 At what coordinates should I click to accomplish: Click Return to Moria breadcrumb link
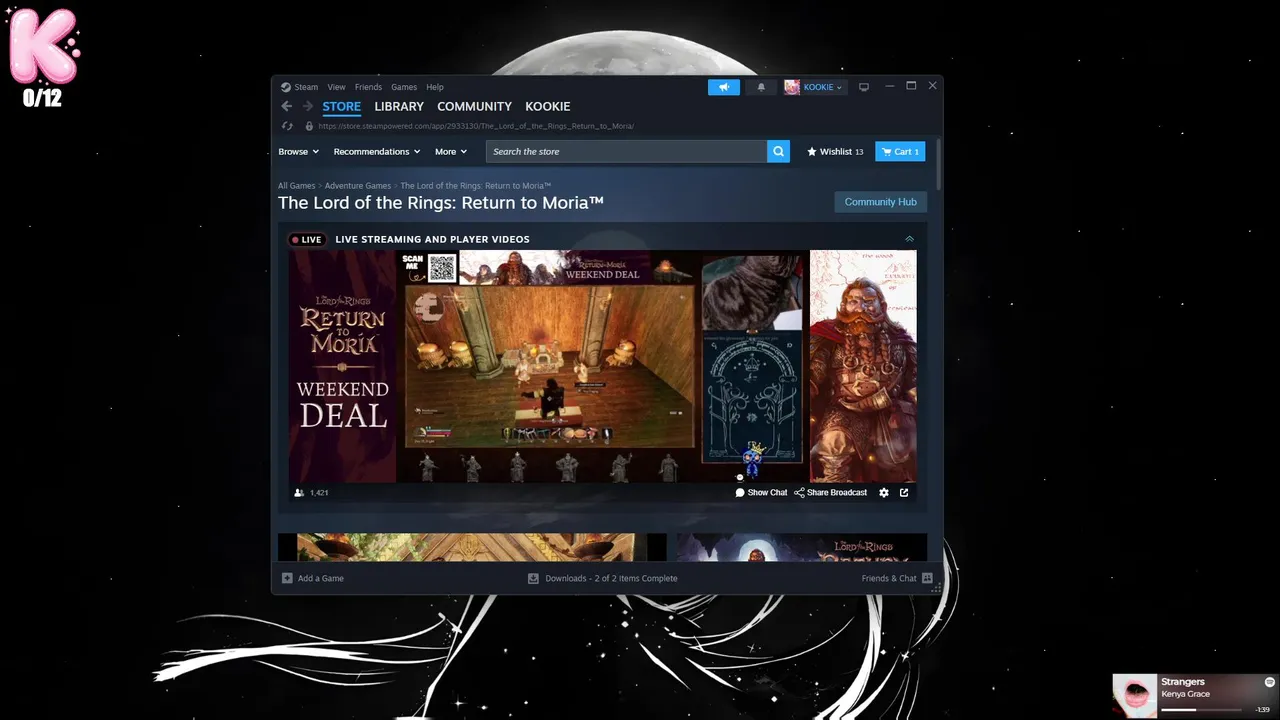[475, 186]
